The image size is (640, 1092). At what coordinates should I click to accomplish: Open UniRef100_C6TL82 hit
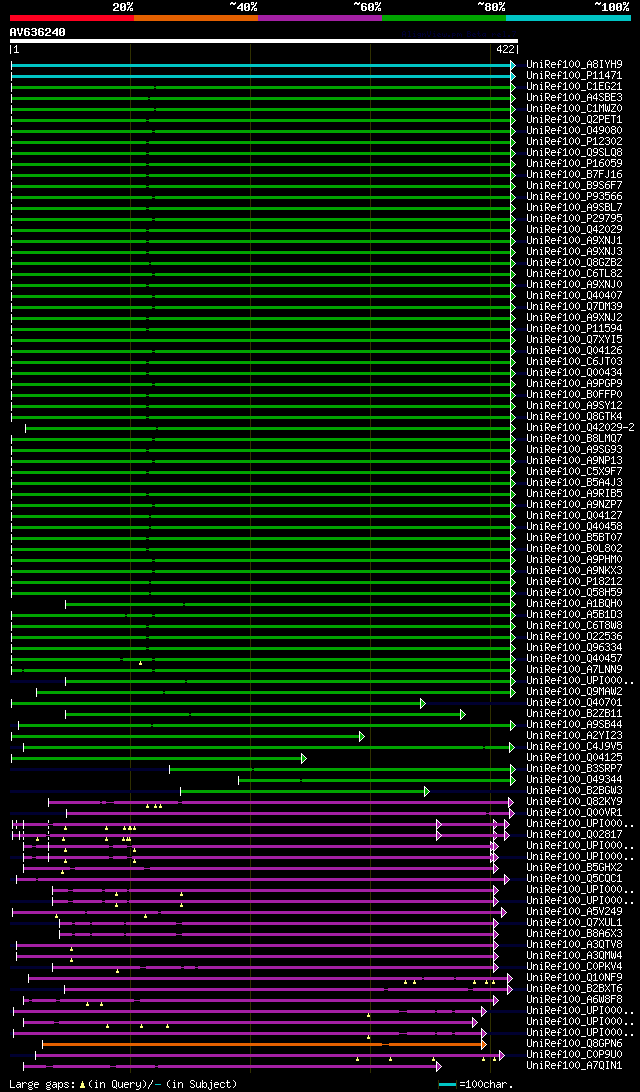(575, 273)
